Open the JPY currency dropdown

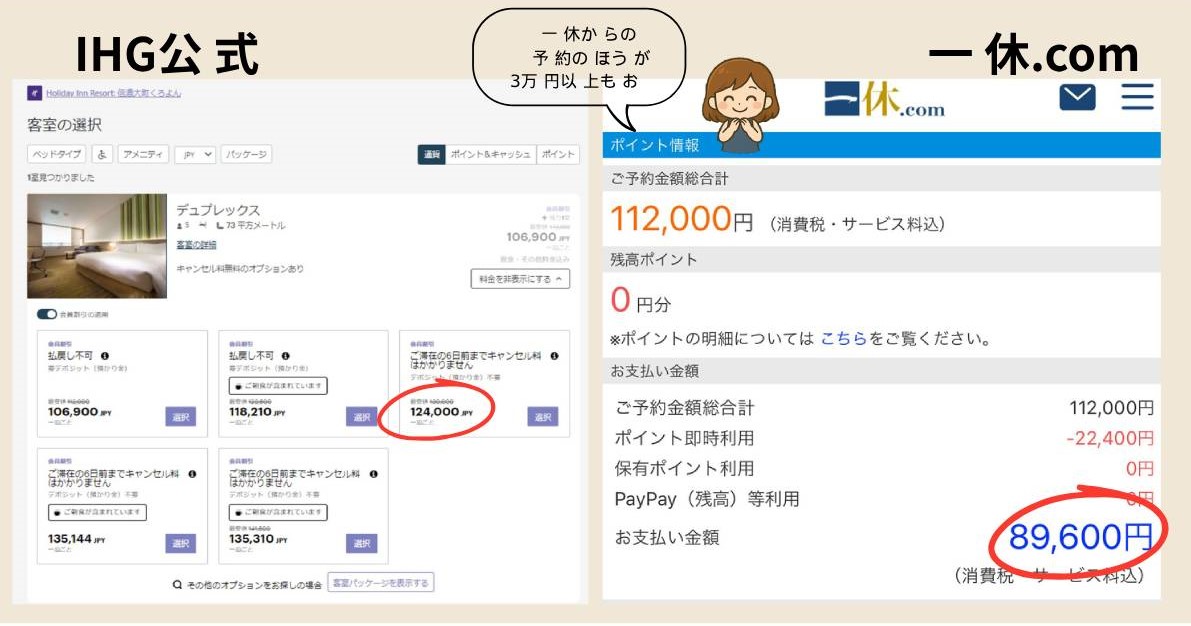pos(196,154)
